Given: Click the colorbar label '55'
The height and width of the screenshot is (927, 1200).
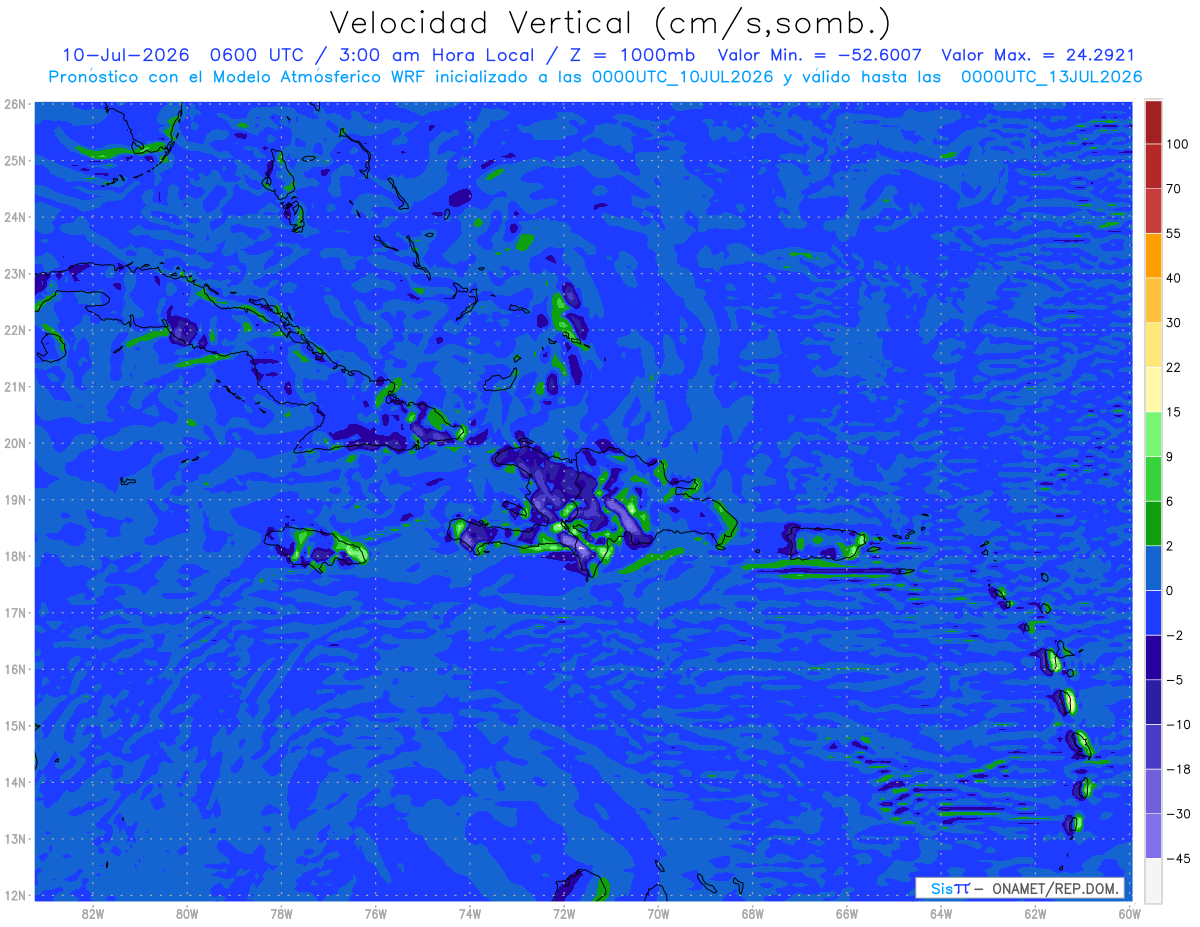Looking at the screenshot, I should (1174, 233).
